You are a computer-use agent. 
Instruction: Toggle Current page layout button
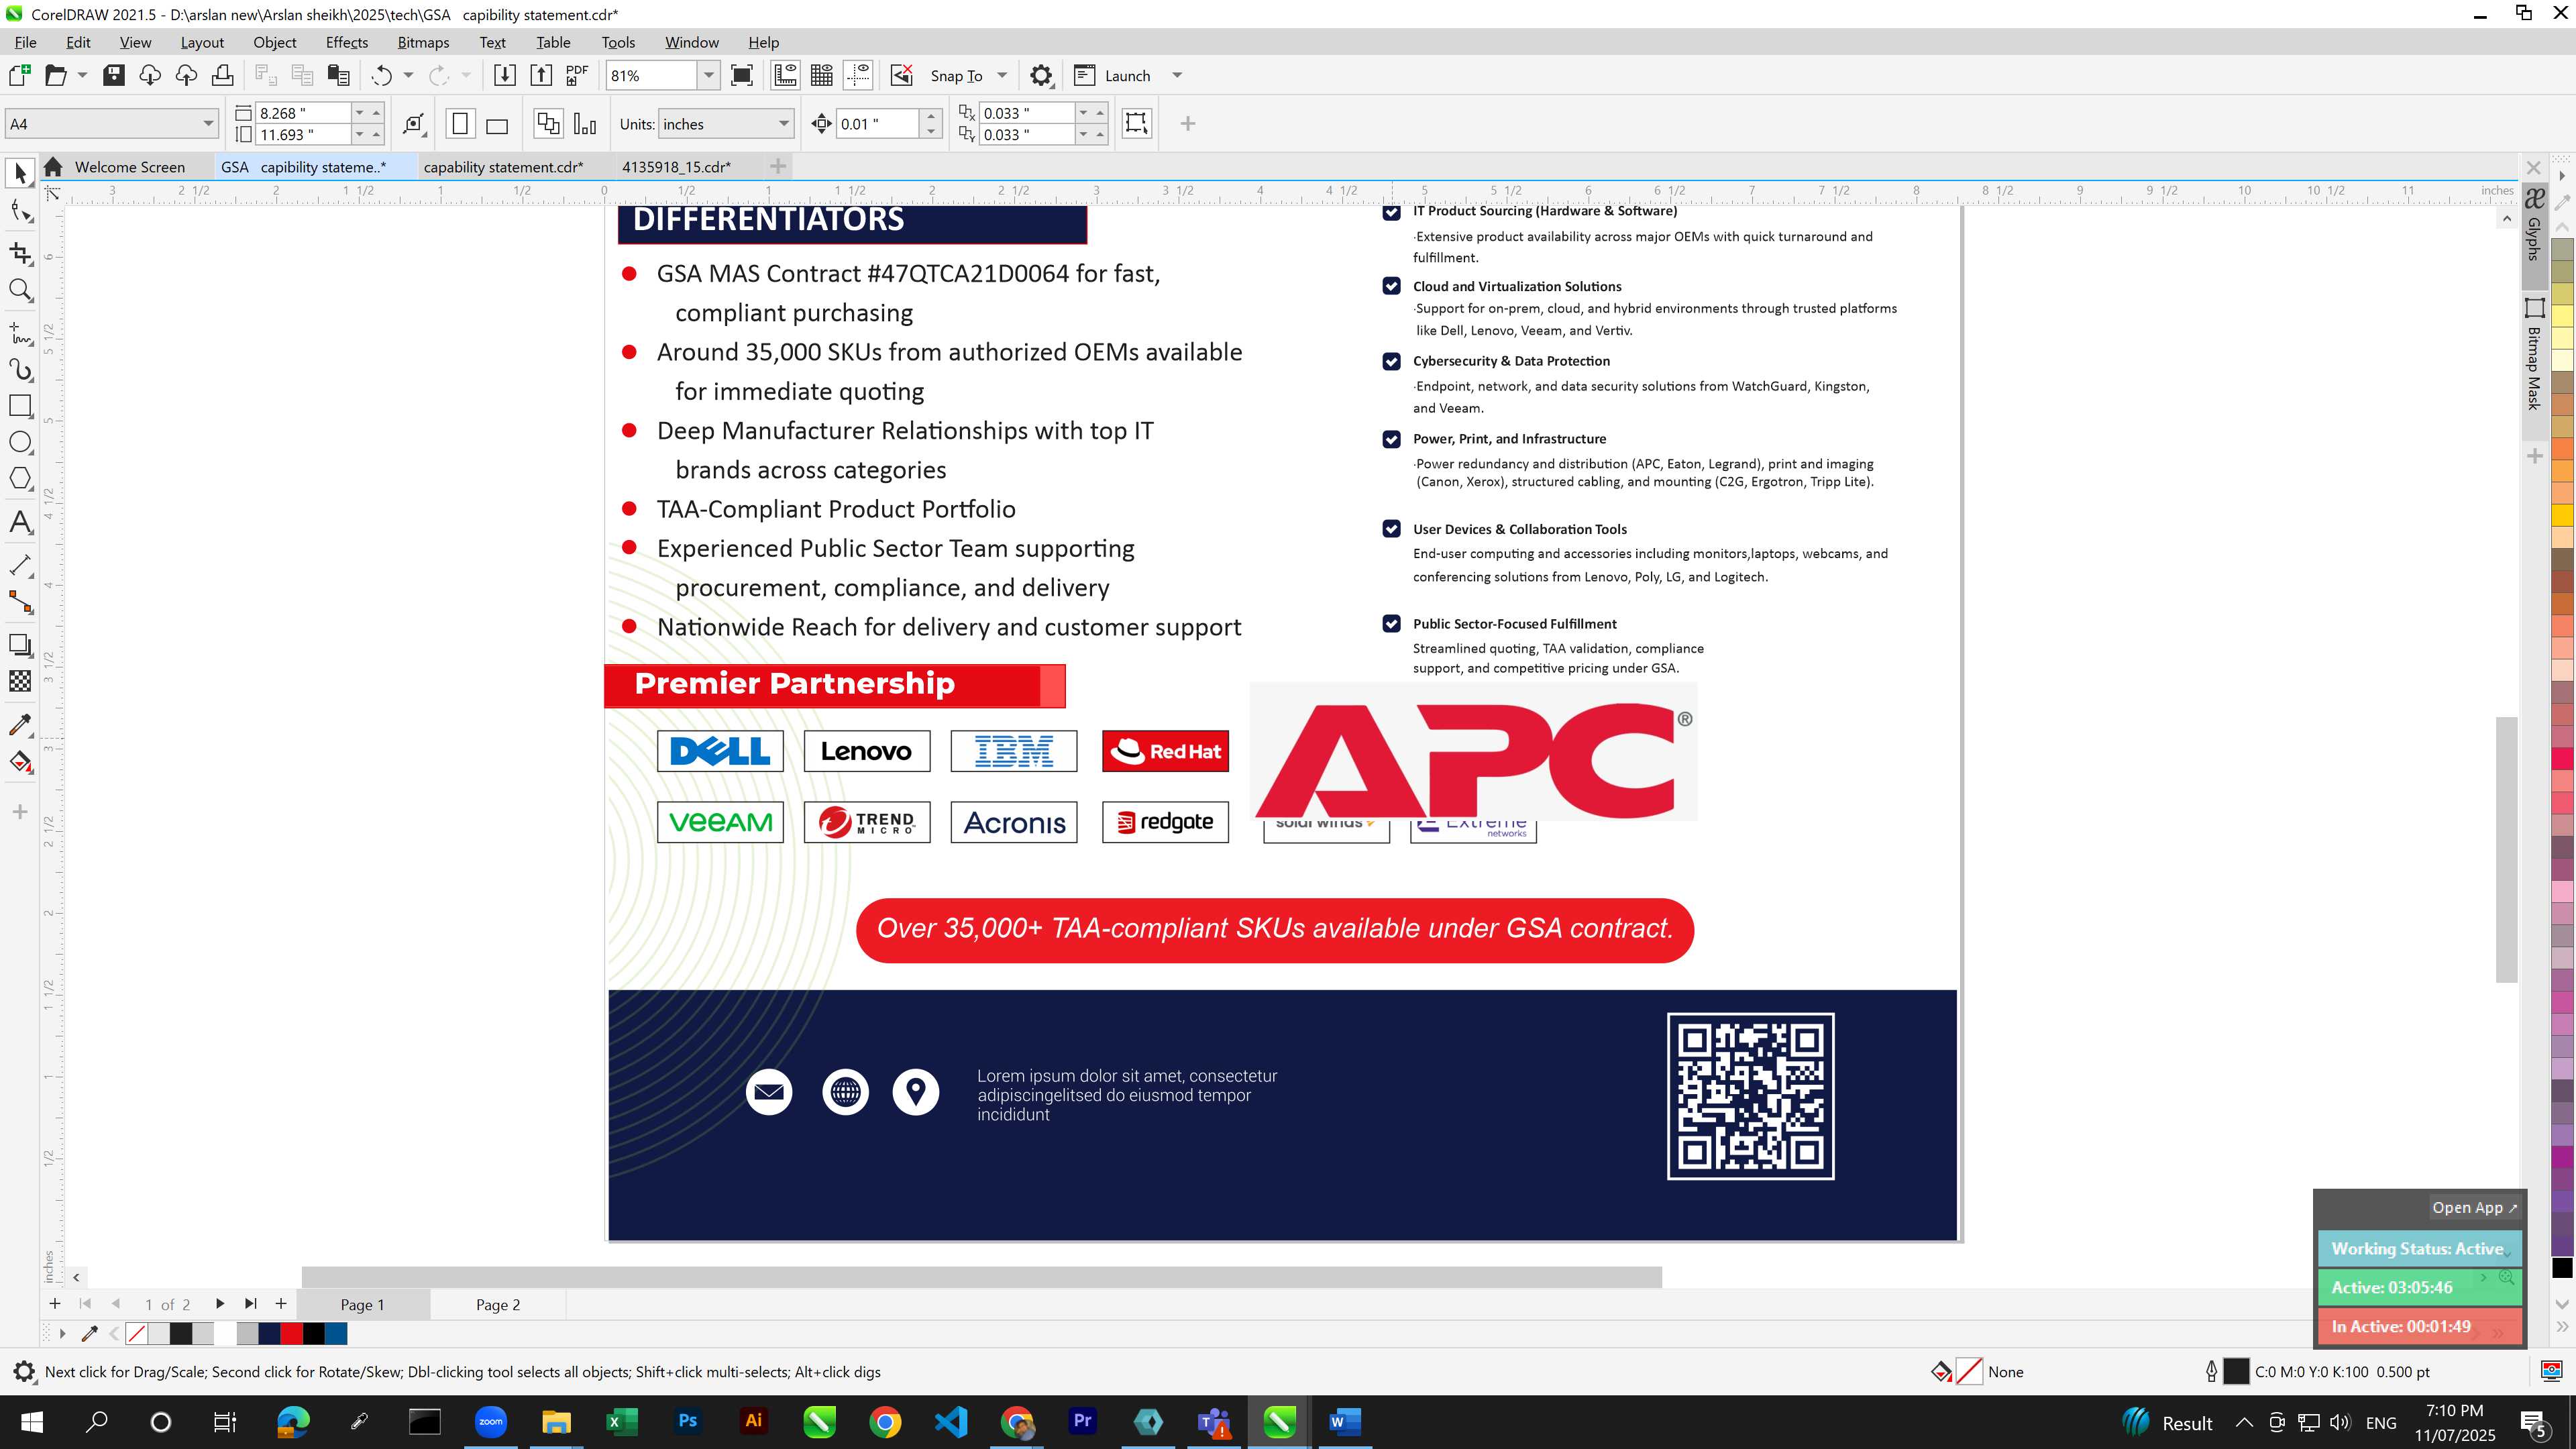click(585, 124)
